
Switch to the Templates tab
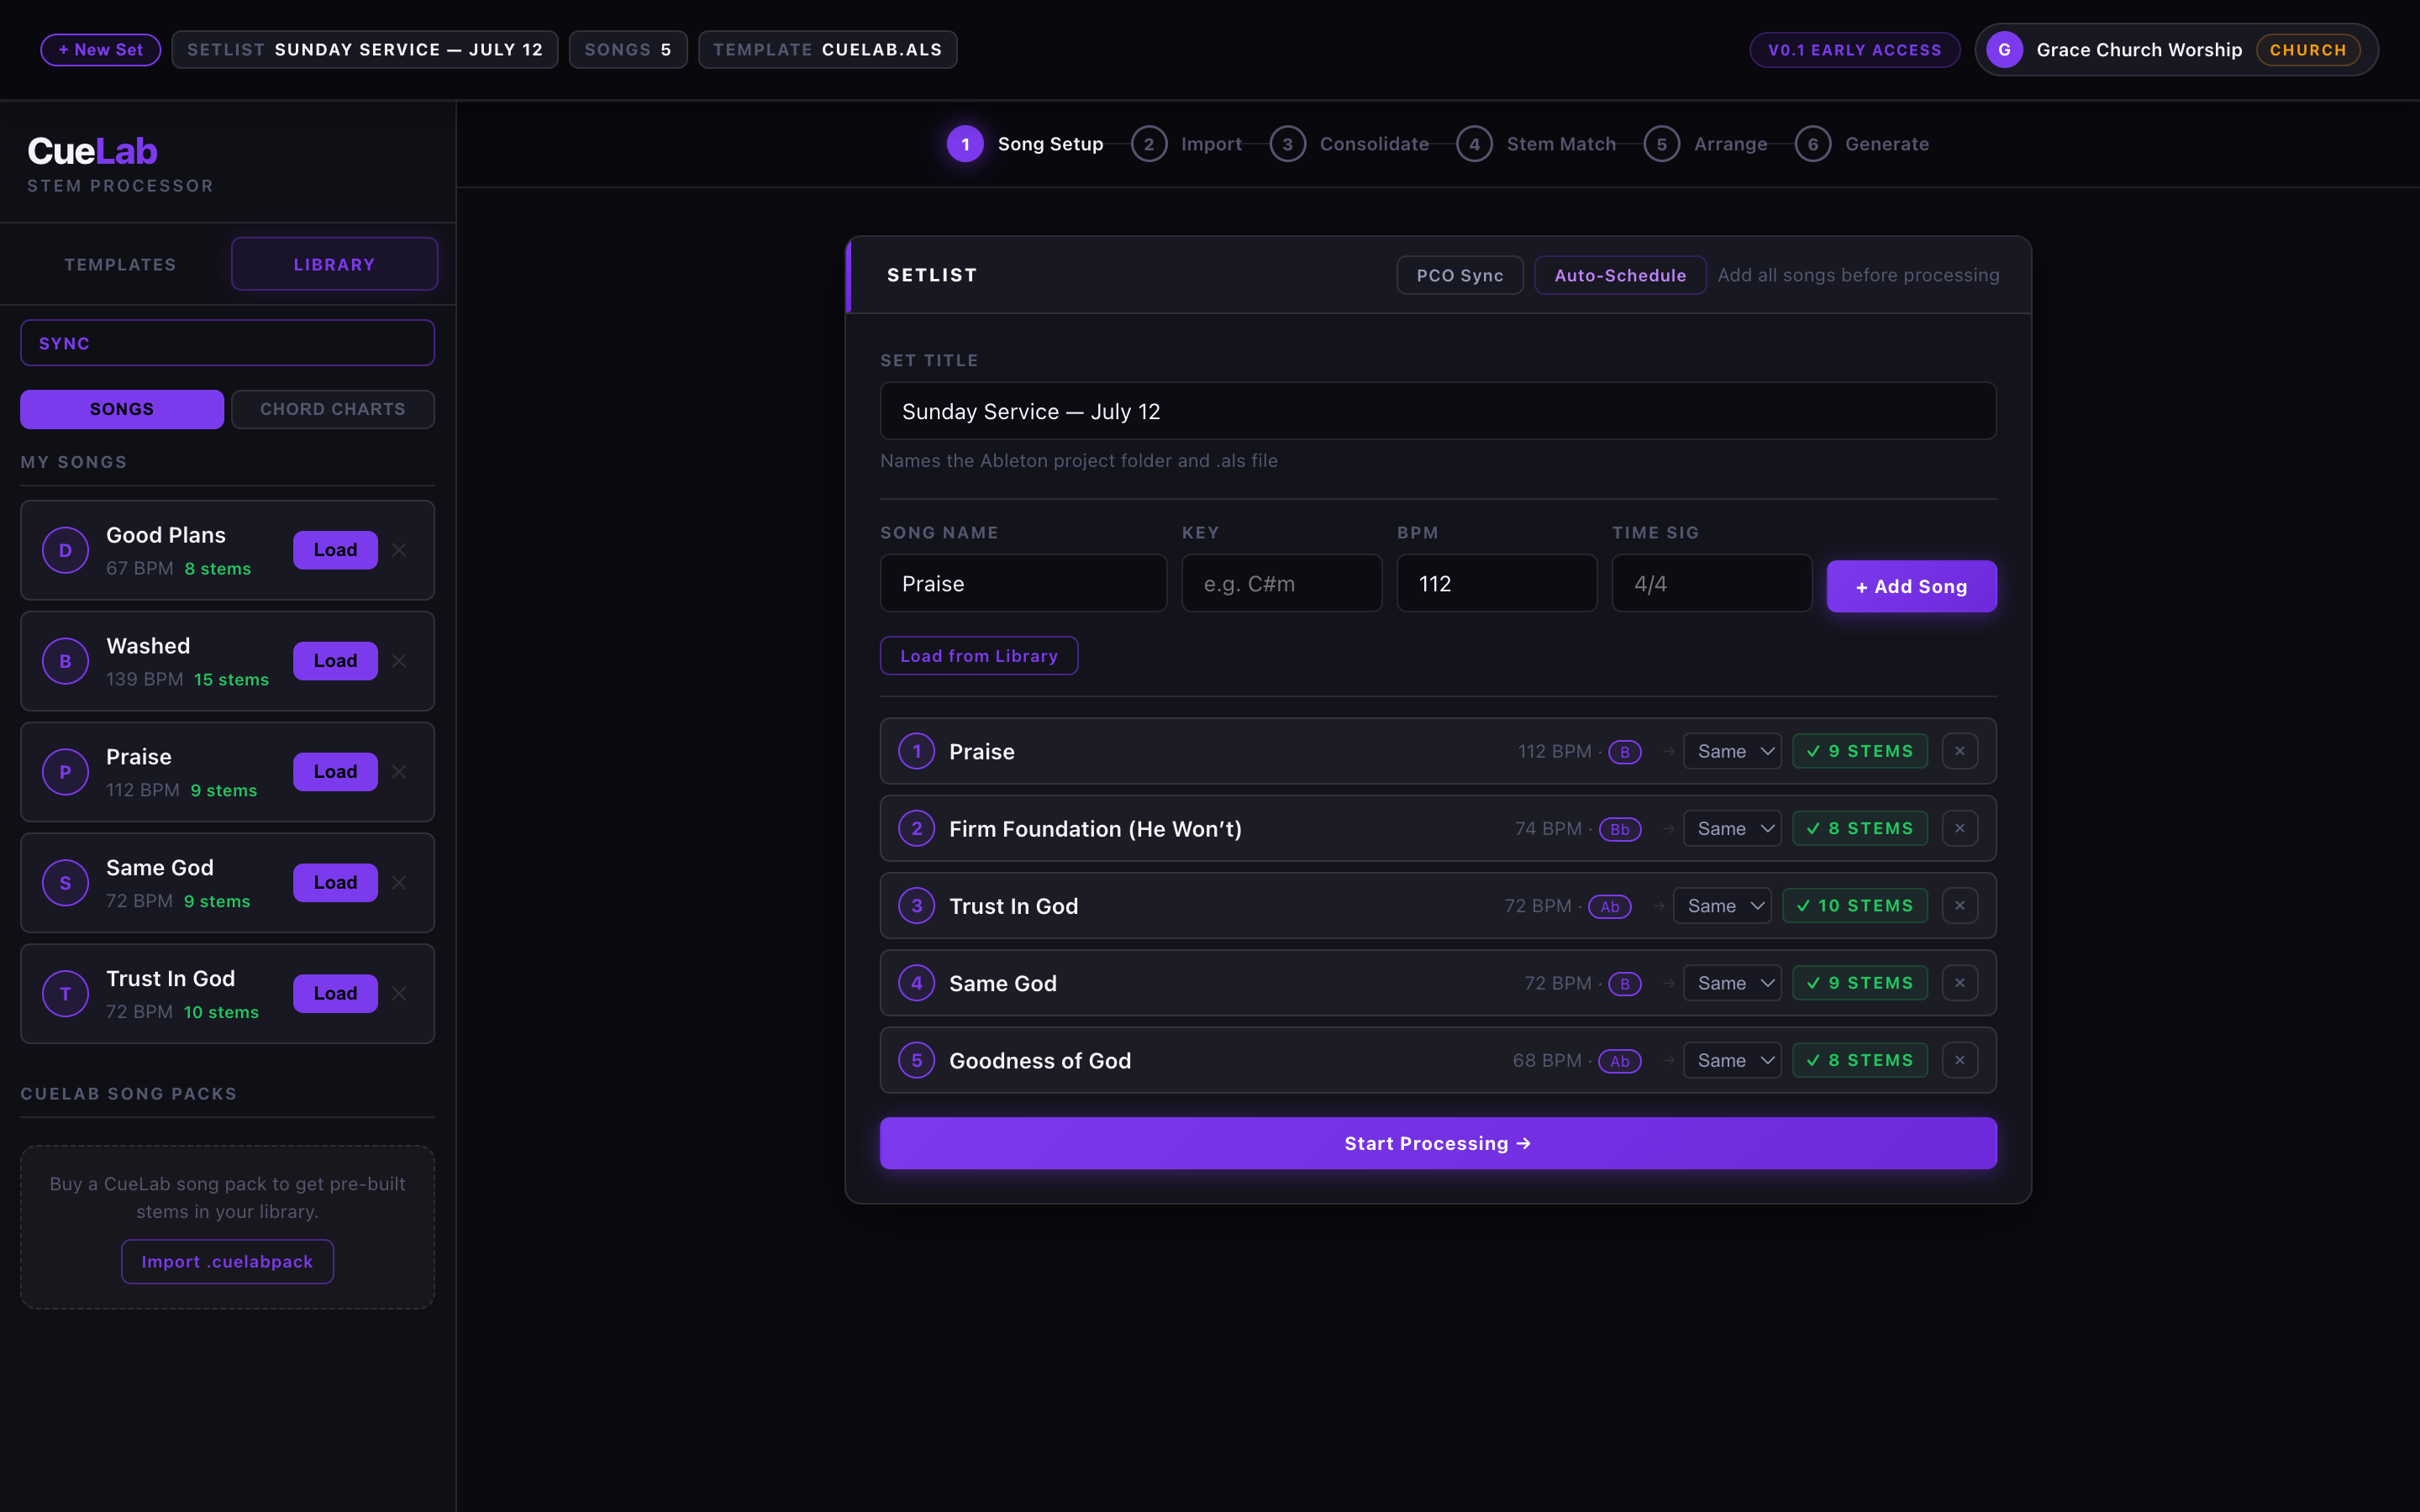click(120, 264)
